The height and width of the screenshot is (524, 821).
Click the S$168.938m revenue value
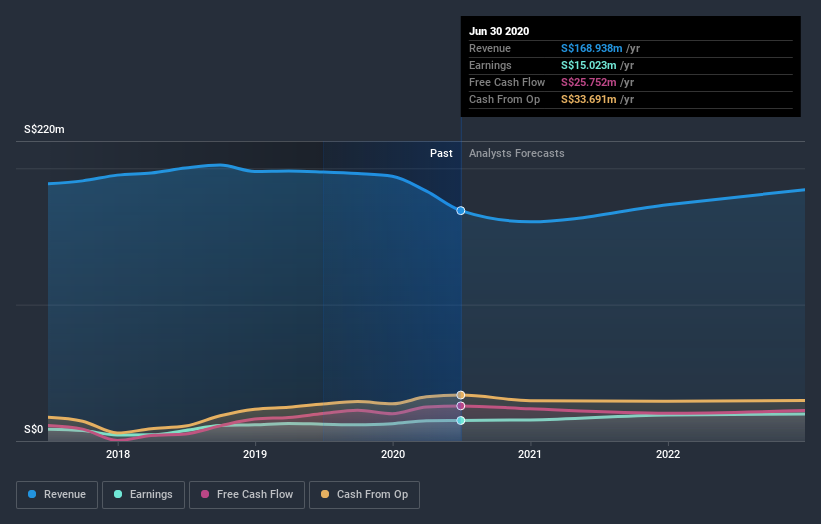click(592, 48)
